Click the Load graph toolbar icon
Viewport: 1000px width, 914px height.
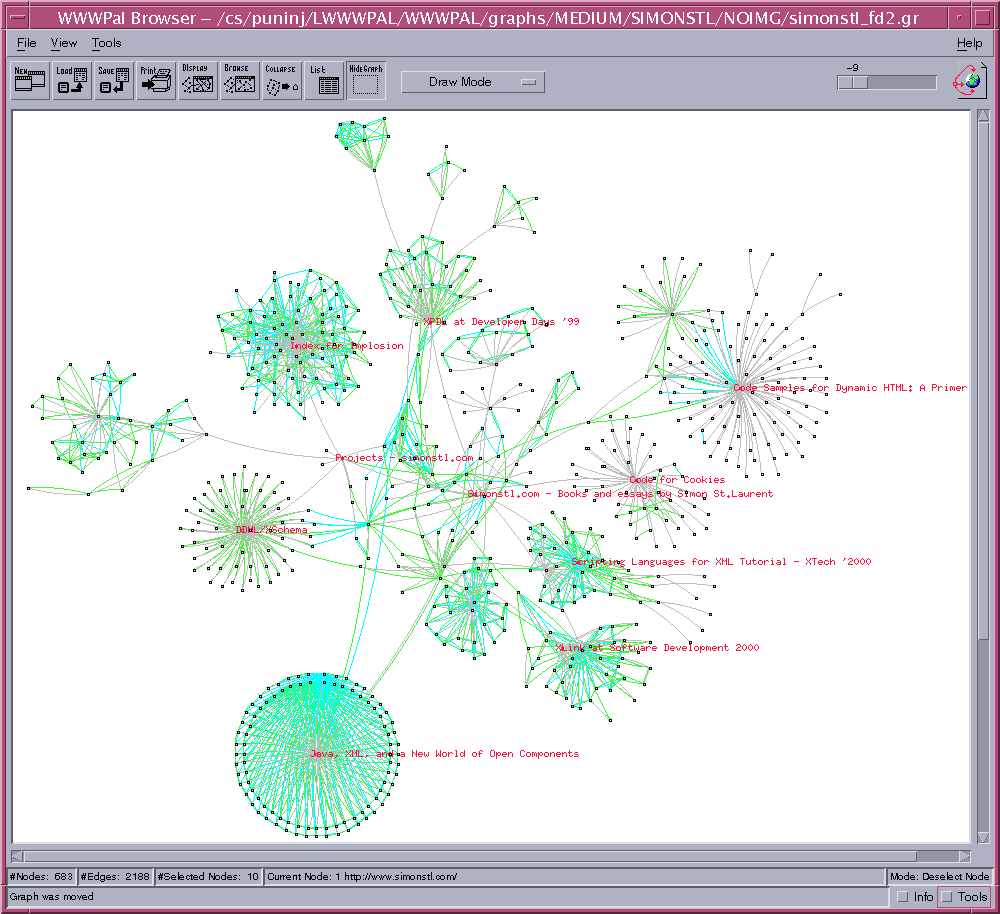[71, 80]
